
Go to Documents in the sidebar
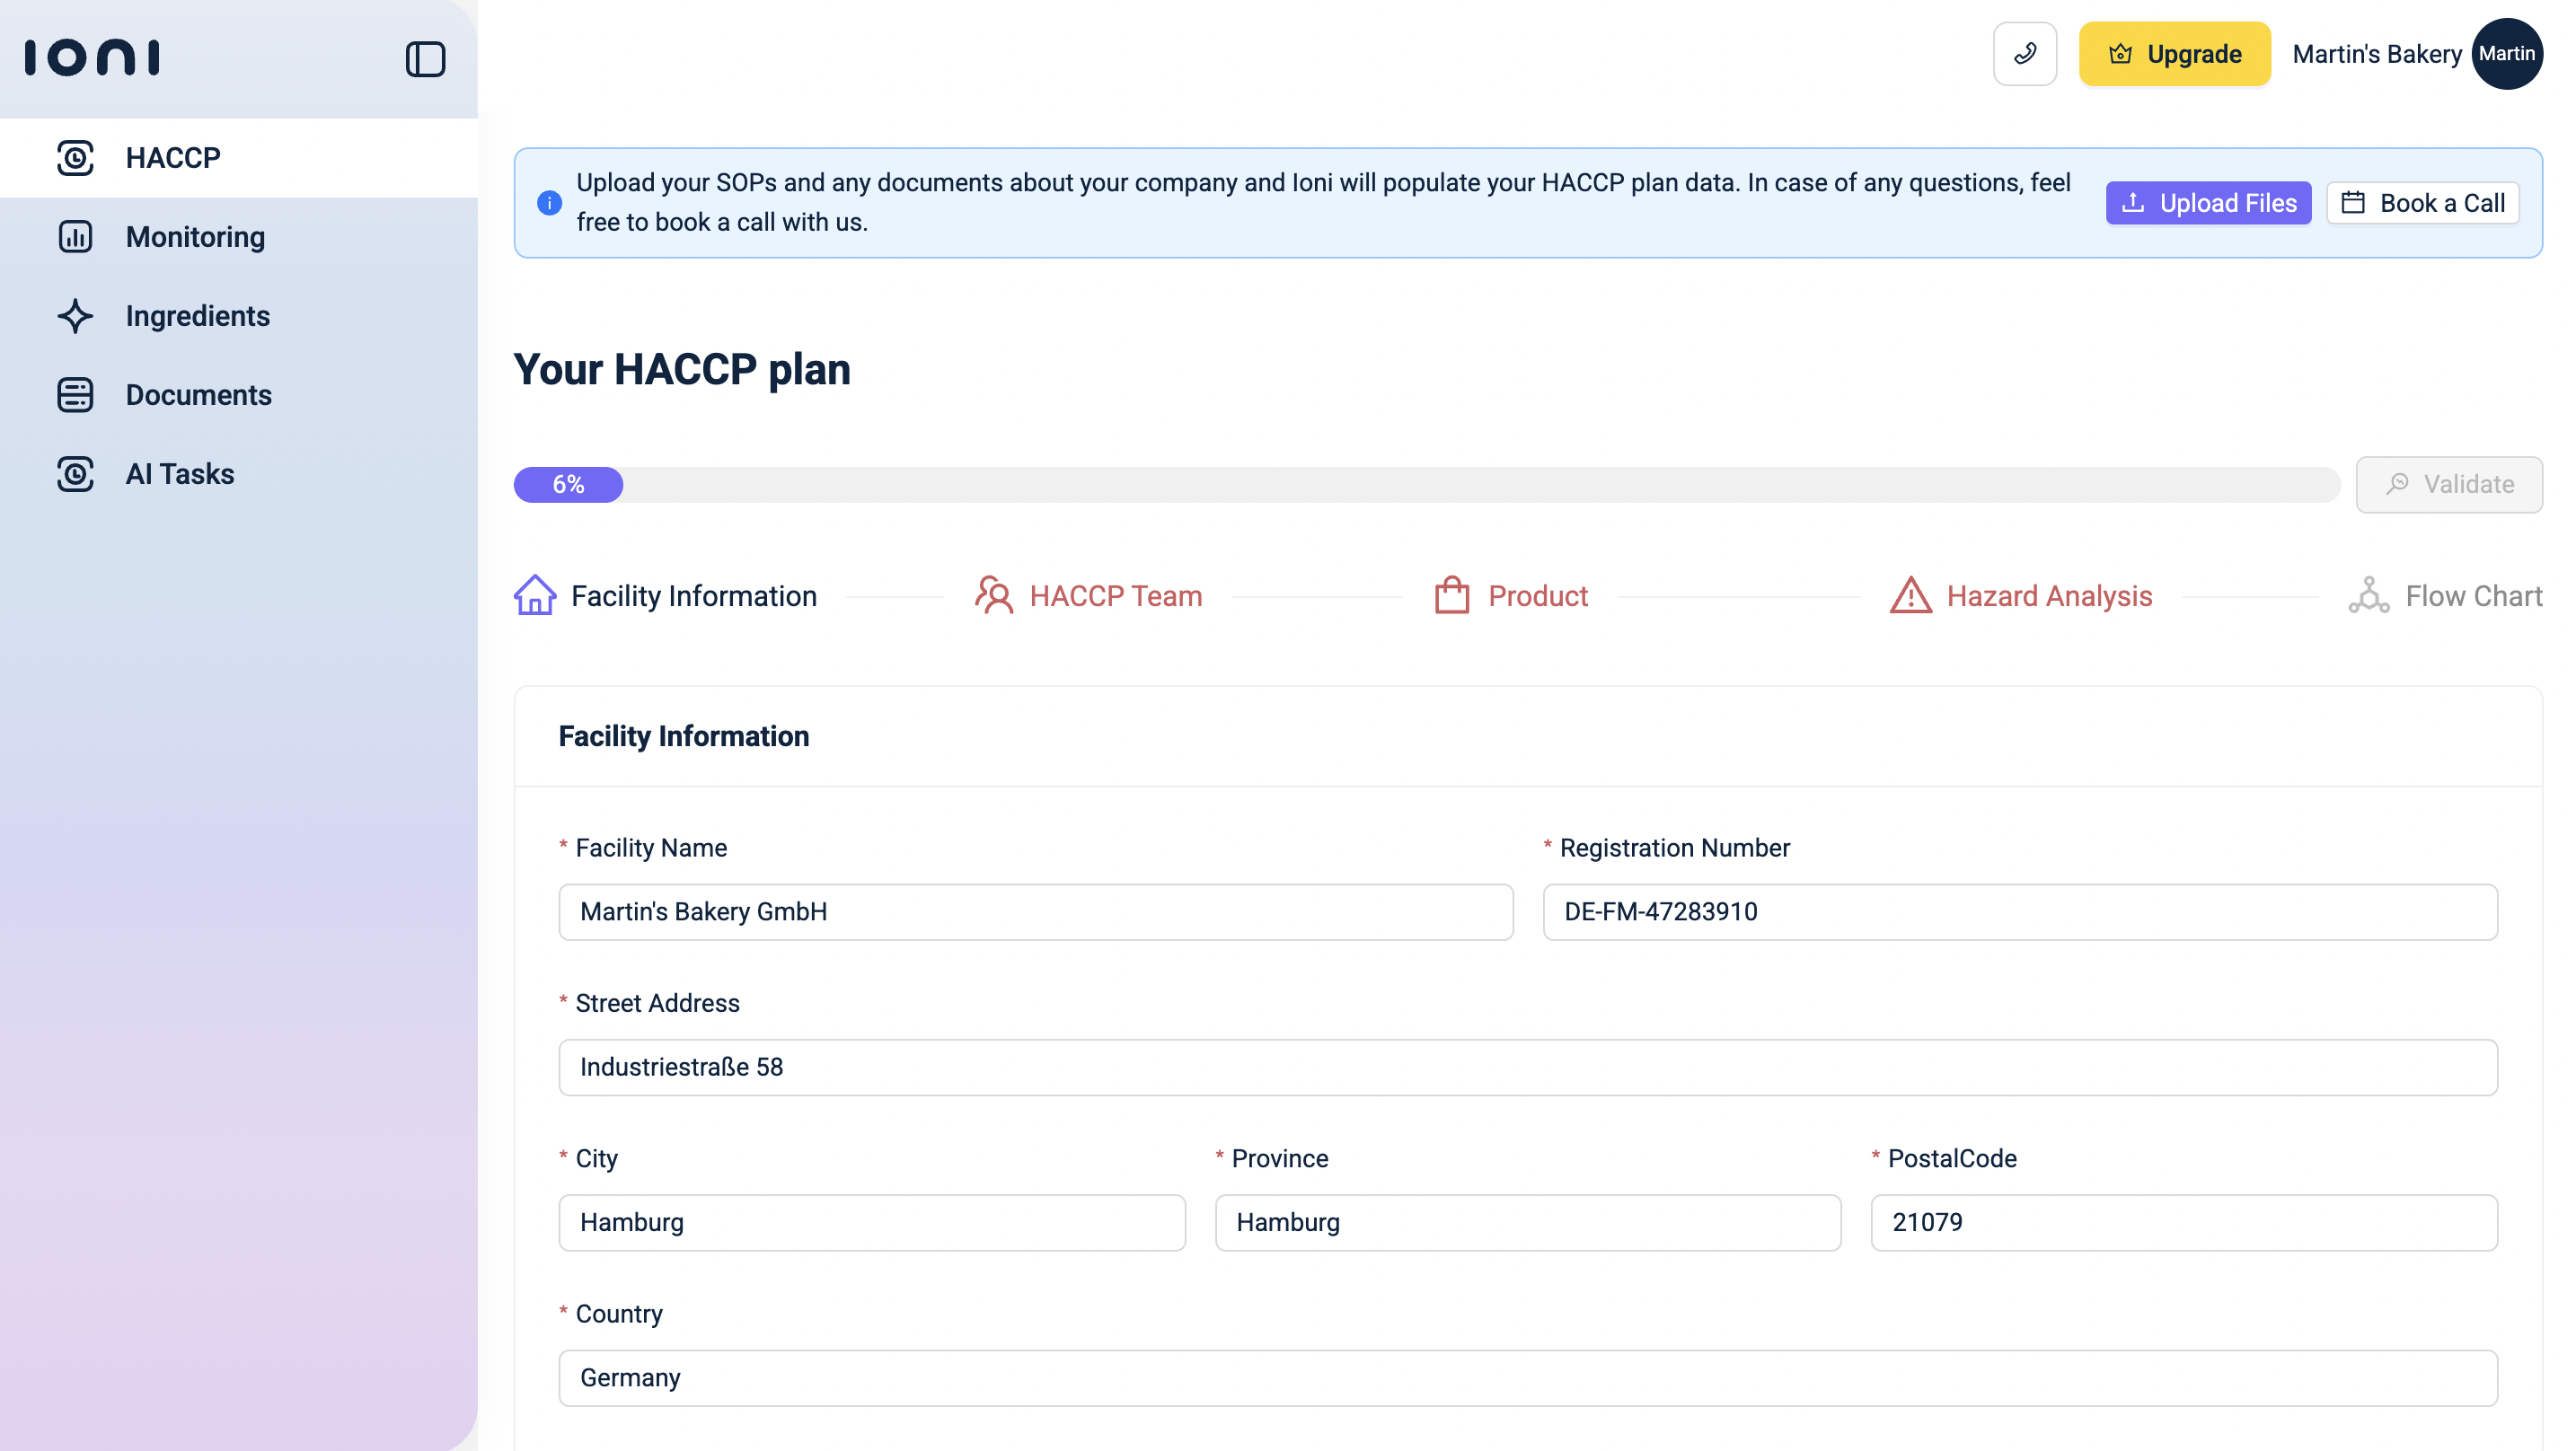pyautogui.click(x=198, y=395)
